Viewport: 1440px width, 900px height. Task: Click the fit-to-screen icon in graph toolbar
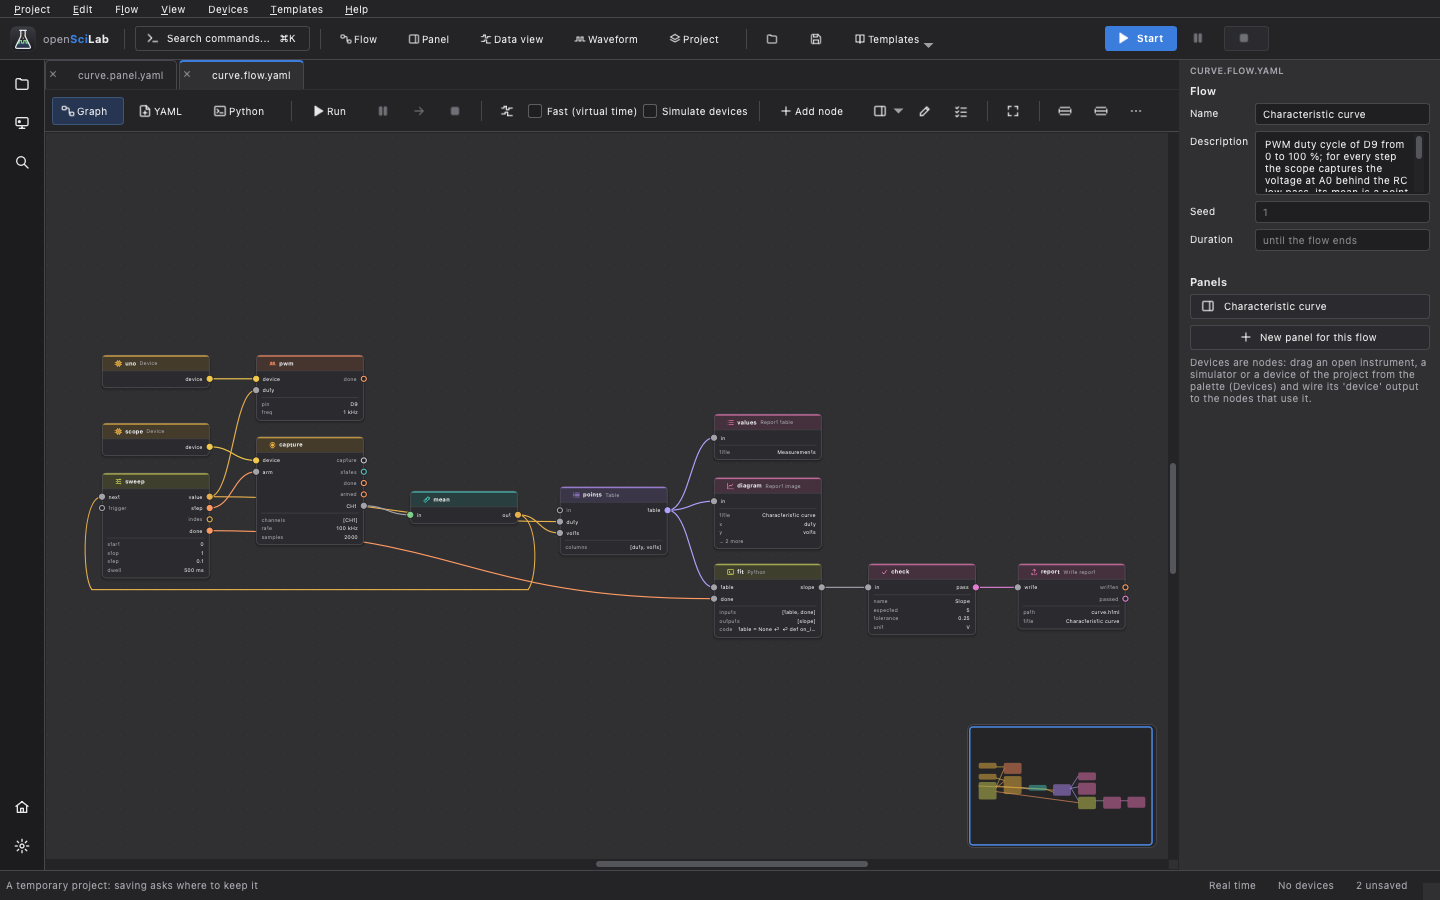(1013, 111)
